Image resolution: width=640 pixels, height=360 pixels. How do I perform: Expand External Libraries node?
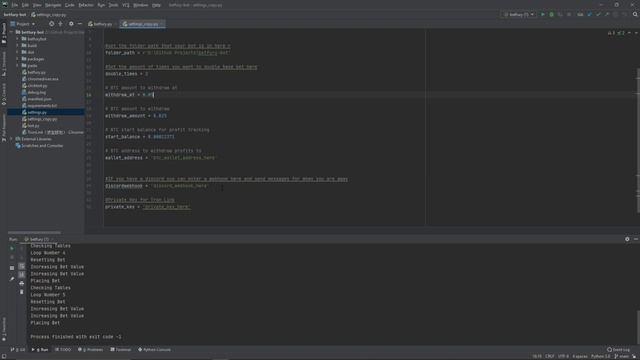tap(12, 139)
